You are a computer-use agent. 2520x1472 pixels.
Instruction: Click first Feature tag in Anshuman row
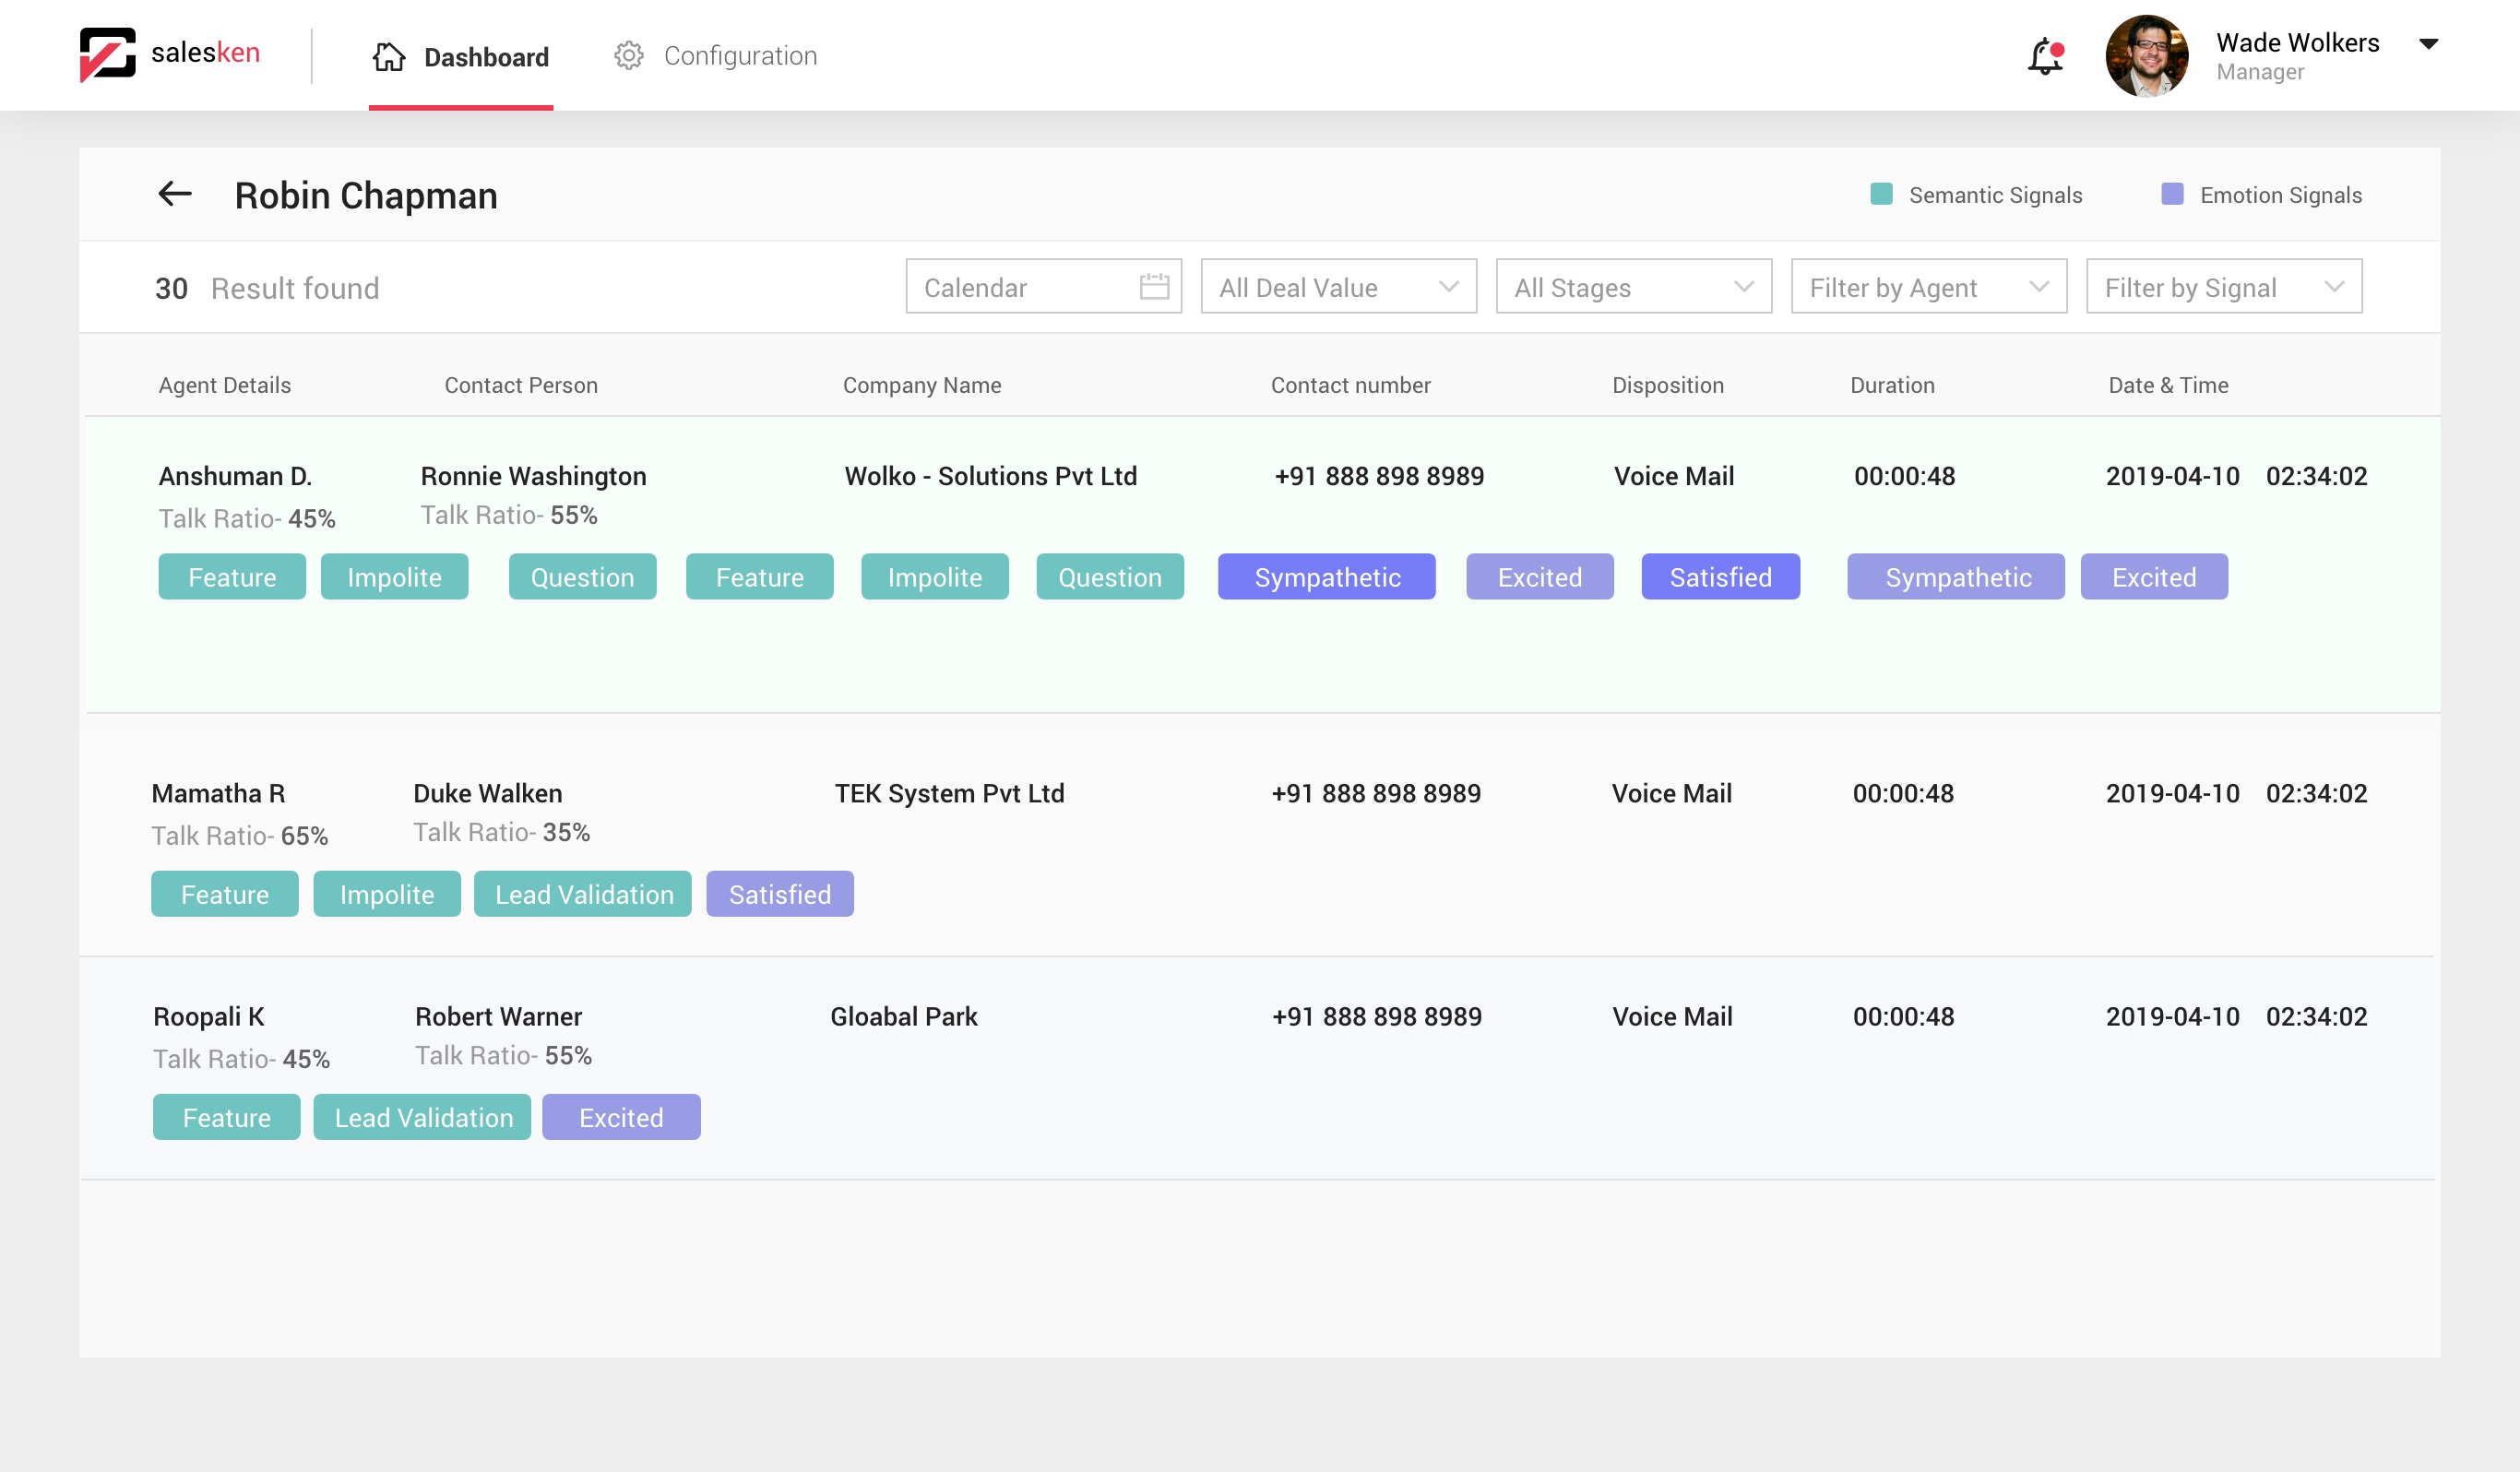click(232, 577)
